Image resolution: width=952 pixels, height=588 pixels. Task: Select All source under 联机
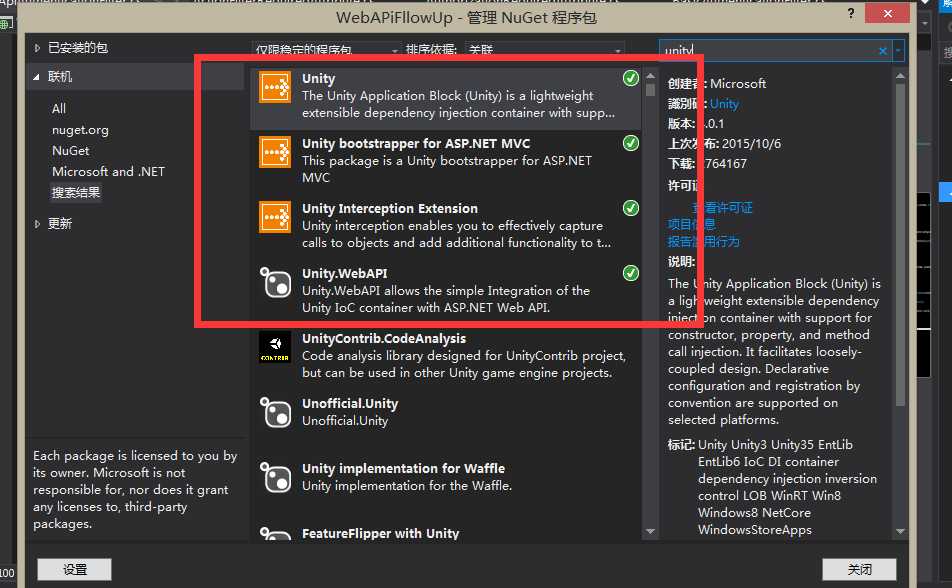click(x=59, y=109)
